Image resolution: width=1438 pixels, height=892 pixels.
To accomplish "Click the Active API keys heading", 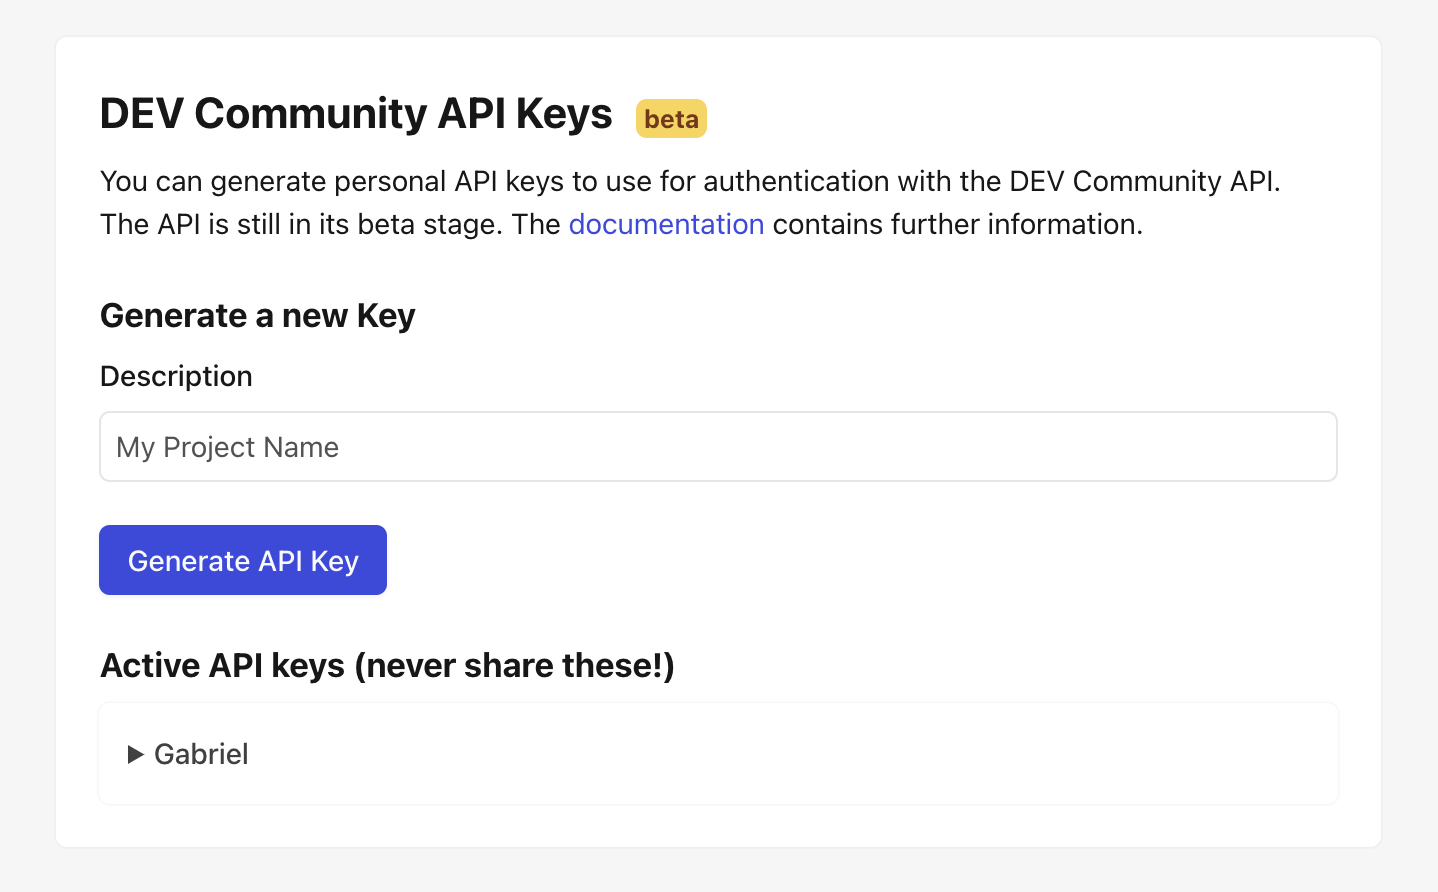I will point(387,665).
